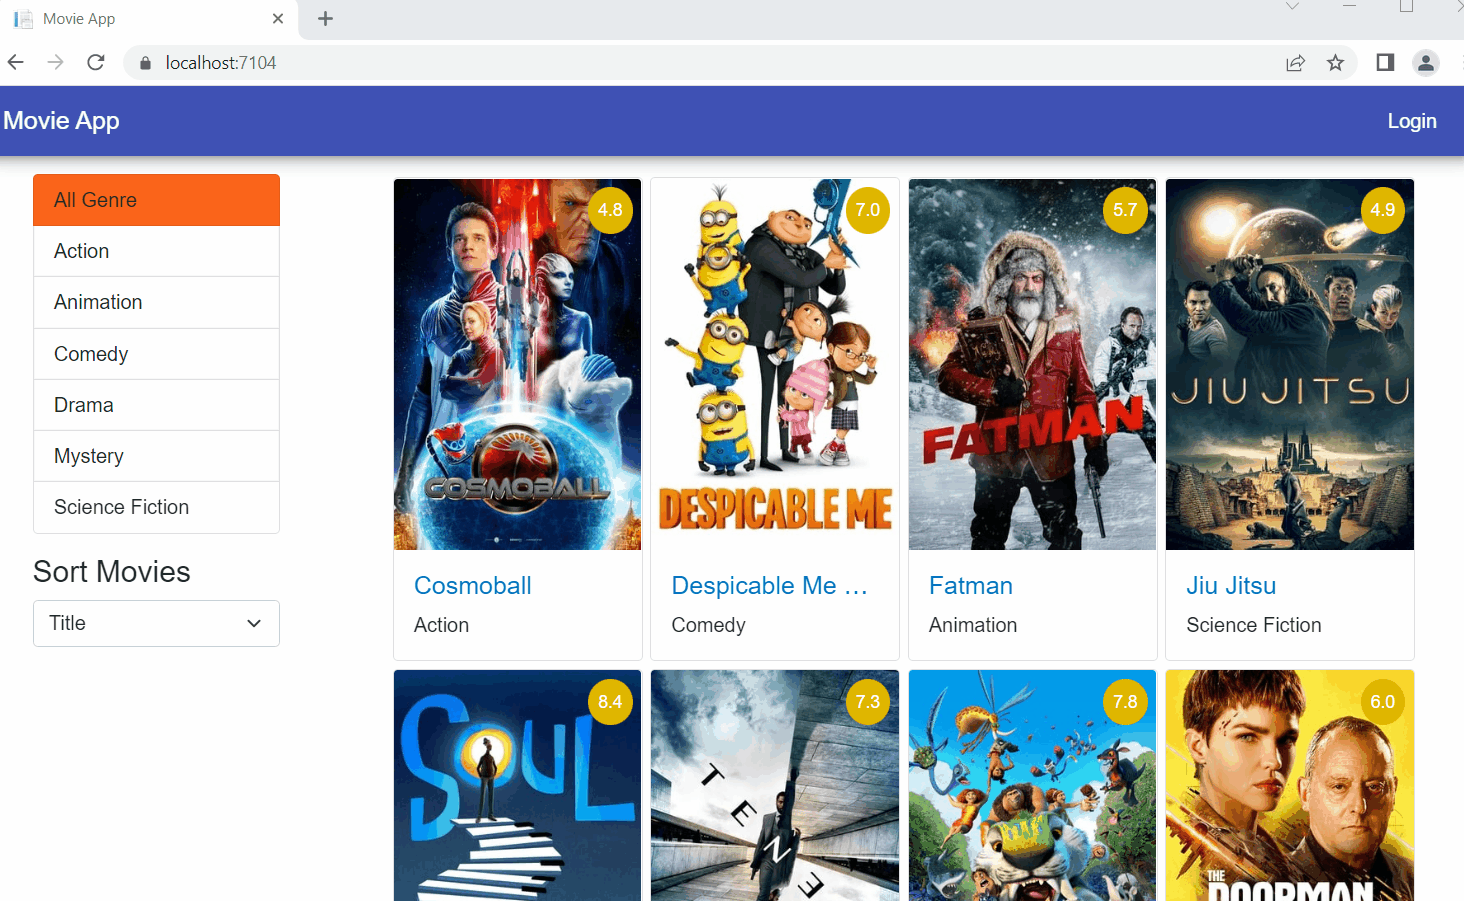Click the Despicable Me title link

click(x=770, y=586)
